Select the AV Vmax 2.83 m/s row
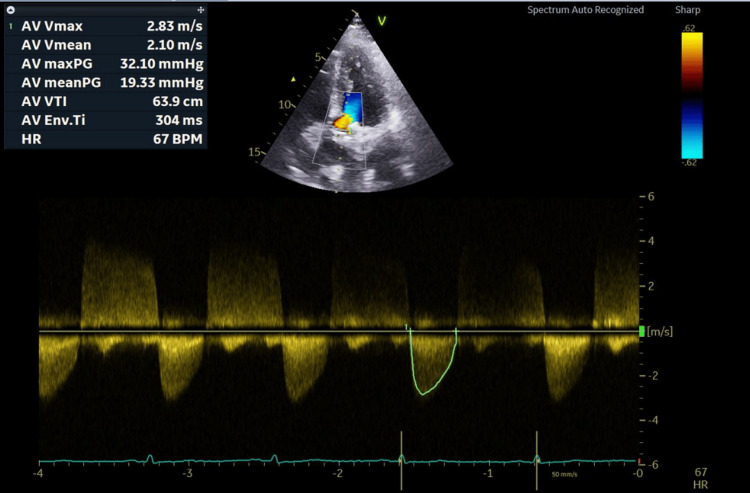Viewport: 750px width, 493px height. [106, 26]
